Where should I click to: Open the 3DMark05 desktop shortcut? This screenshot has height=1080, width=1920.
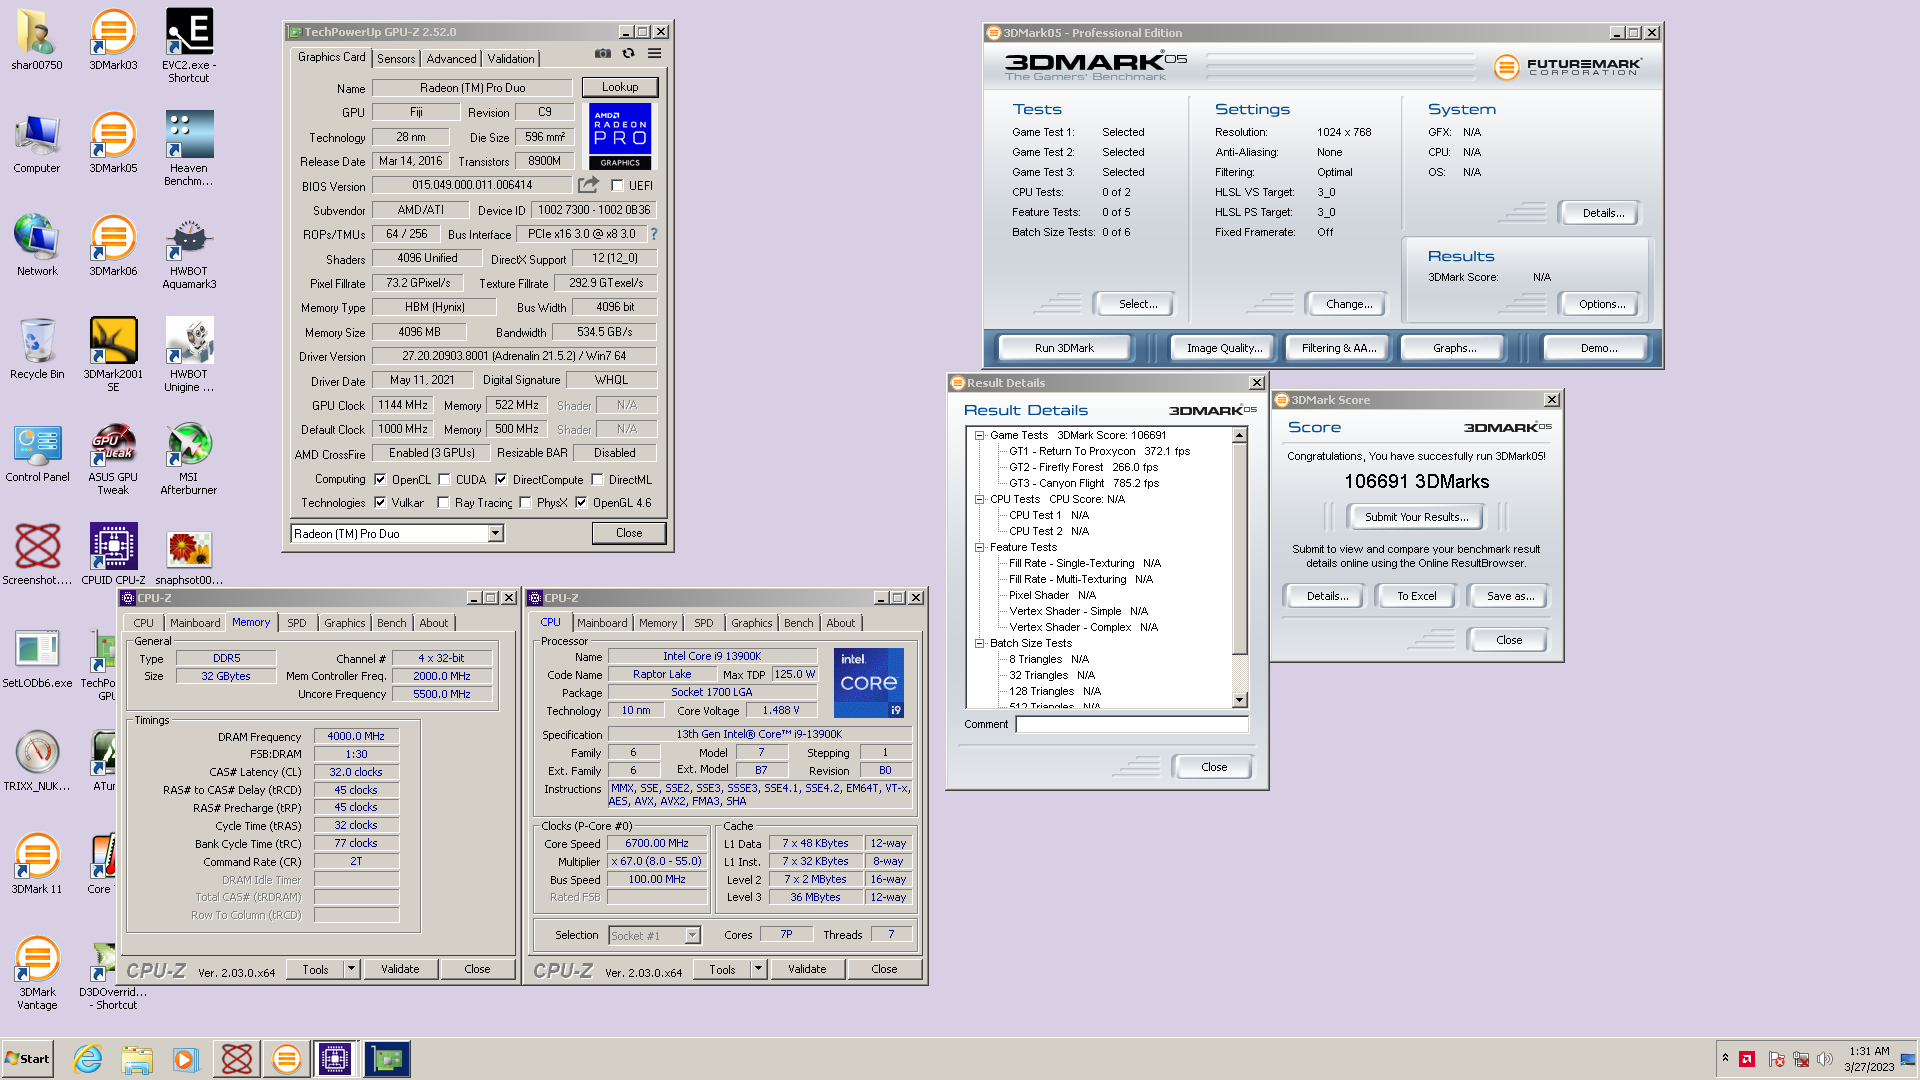pyautogui.click(x=113, y=143)
